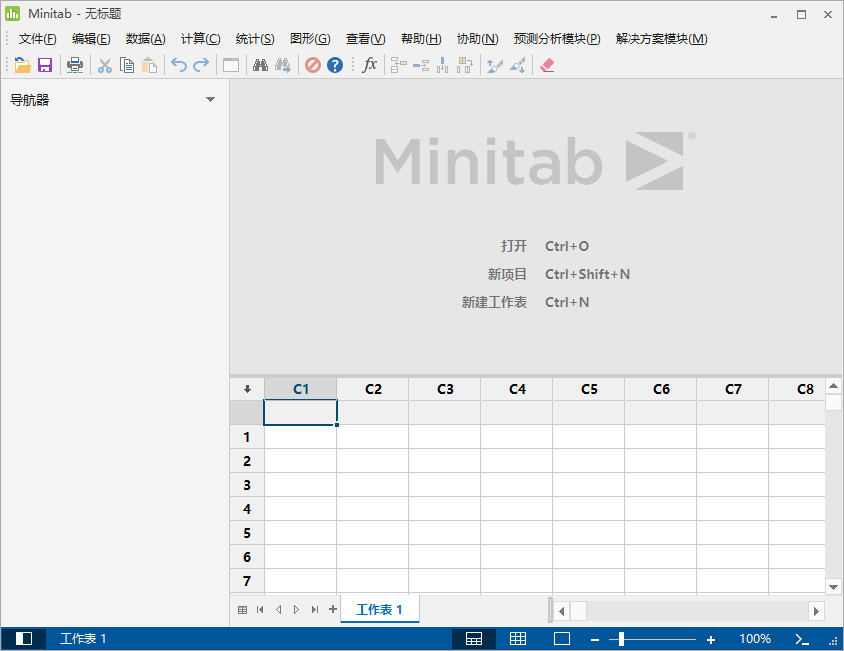
Task: Select column header C4
Action: pyautogui.click(x=517, y=389)
